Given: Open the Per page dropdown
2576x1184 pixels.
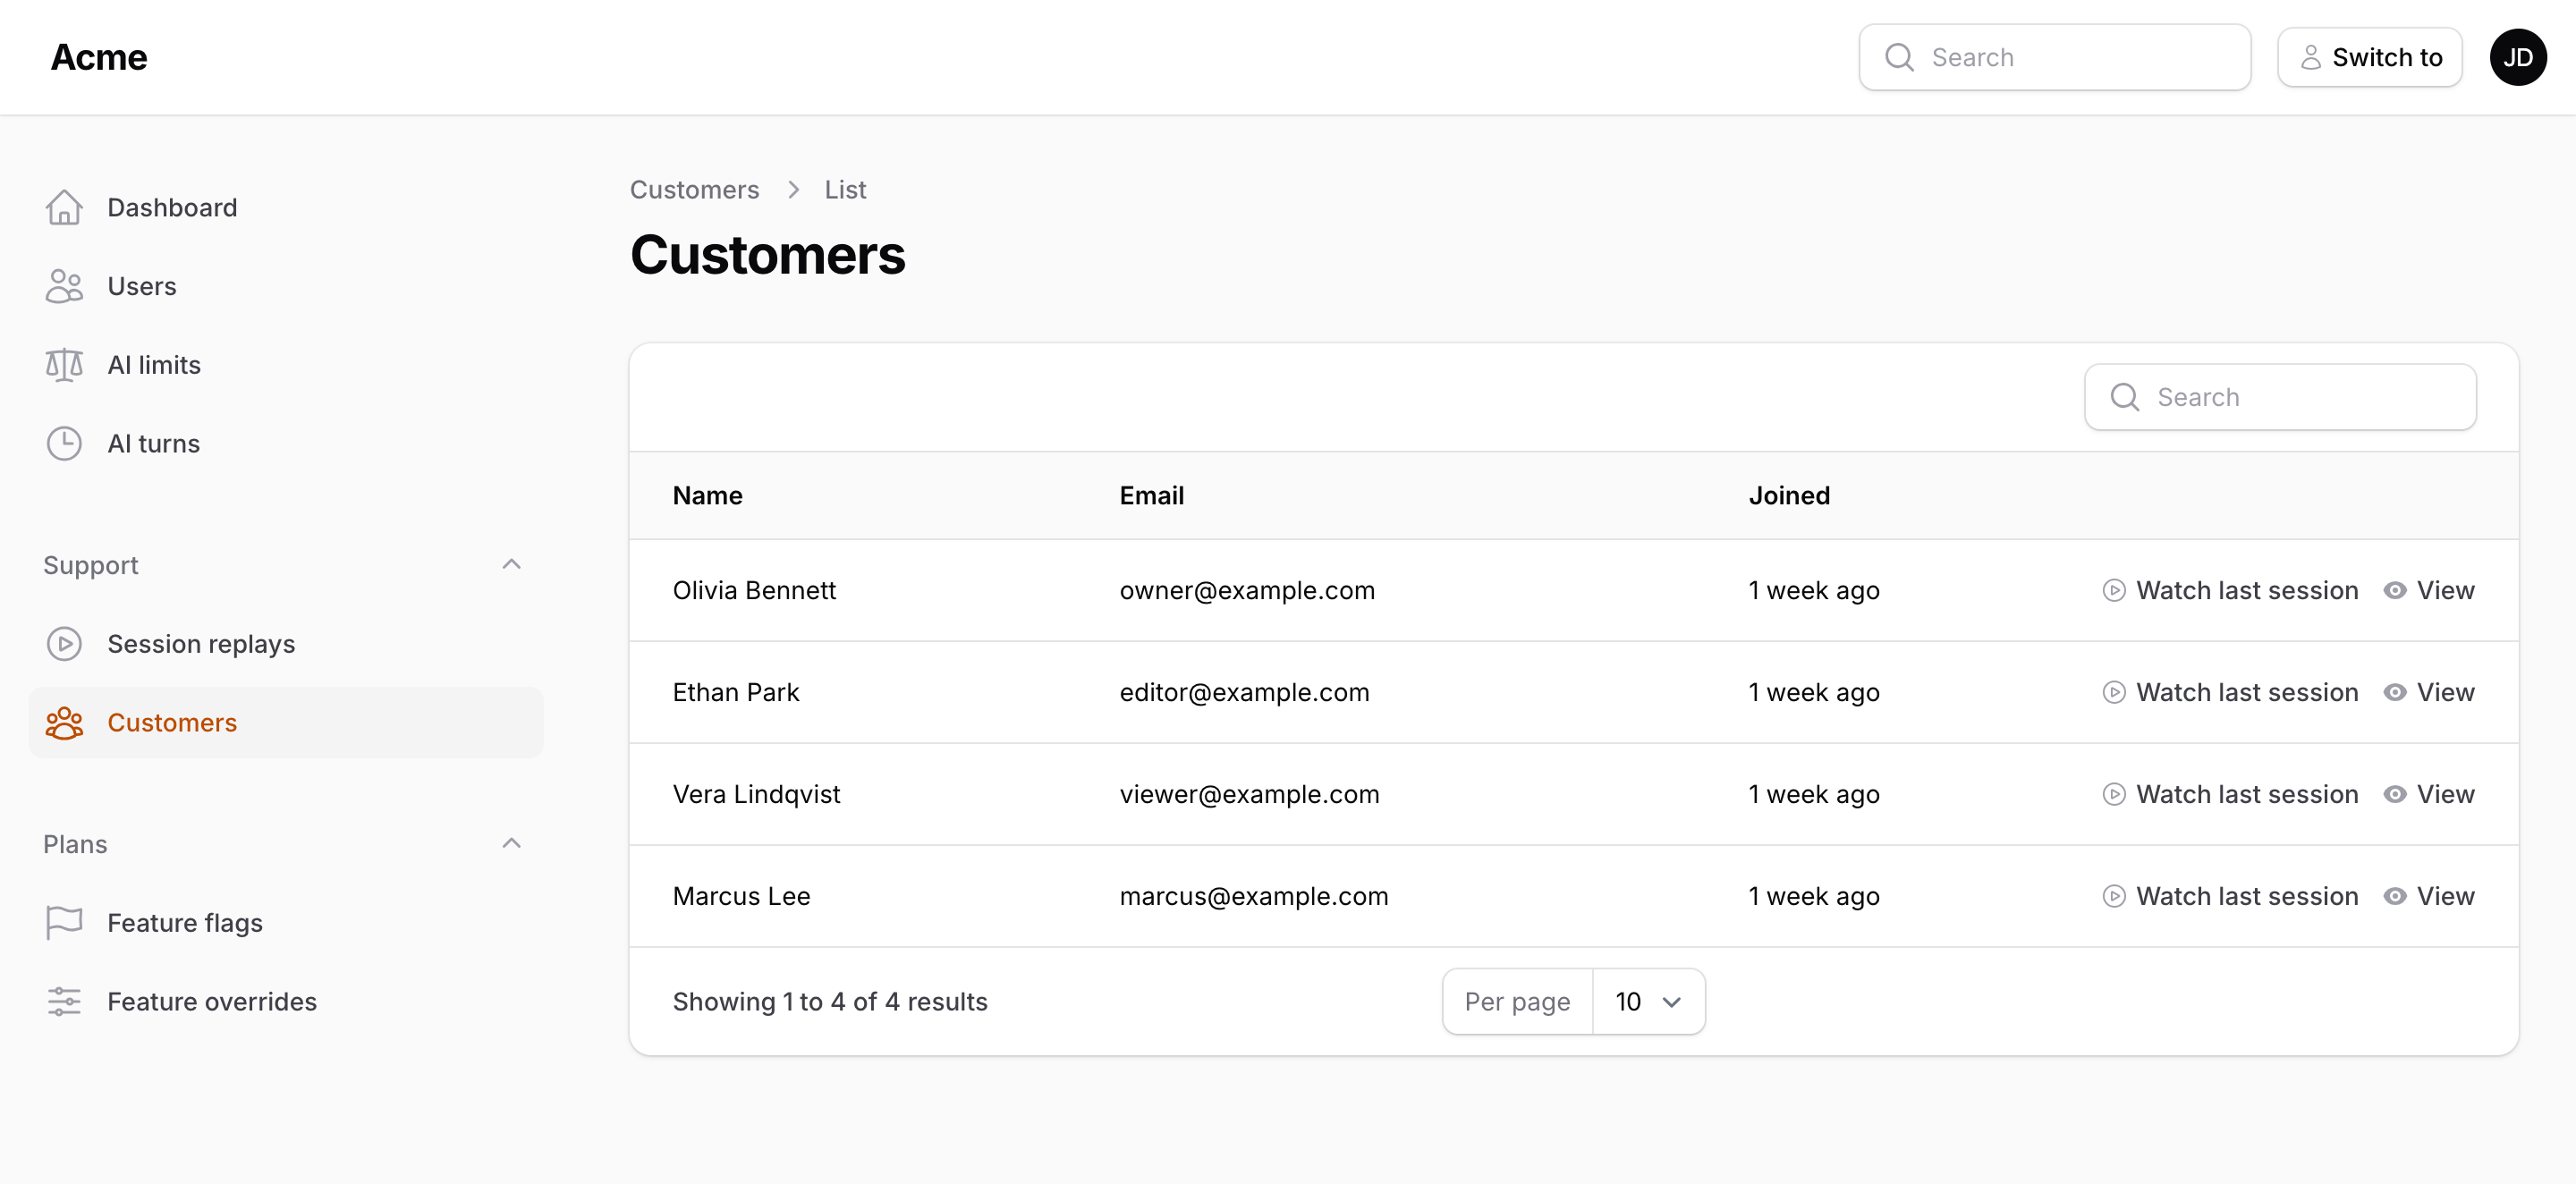Looking at the screenshot, I should [x=1648, y=1001].
